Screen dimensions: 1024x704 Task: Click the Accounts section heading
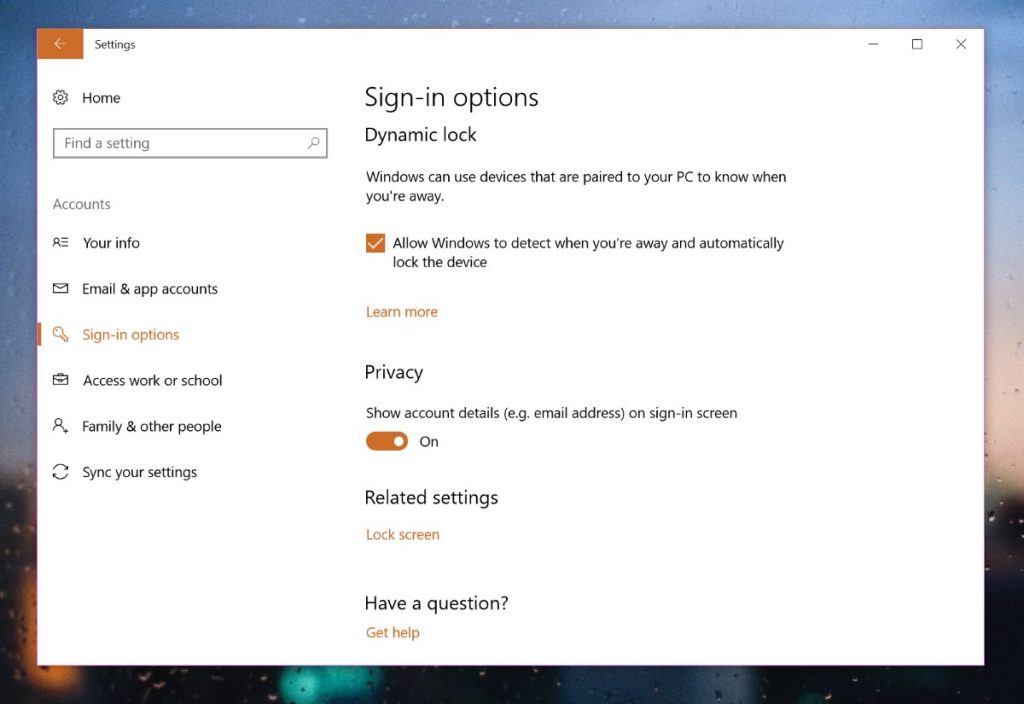[x=81, y=204]
